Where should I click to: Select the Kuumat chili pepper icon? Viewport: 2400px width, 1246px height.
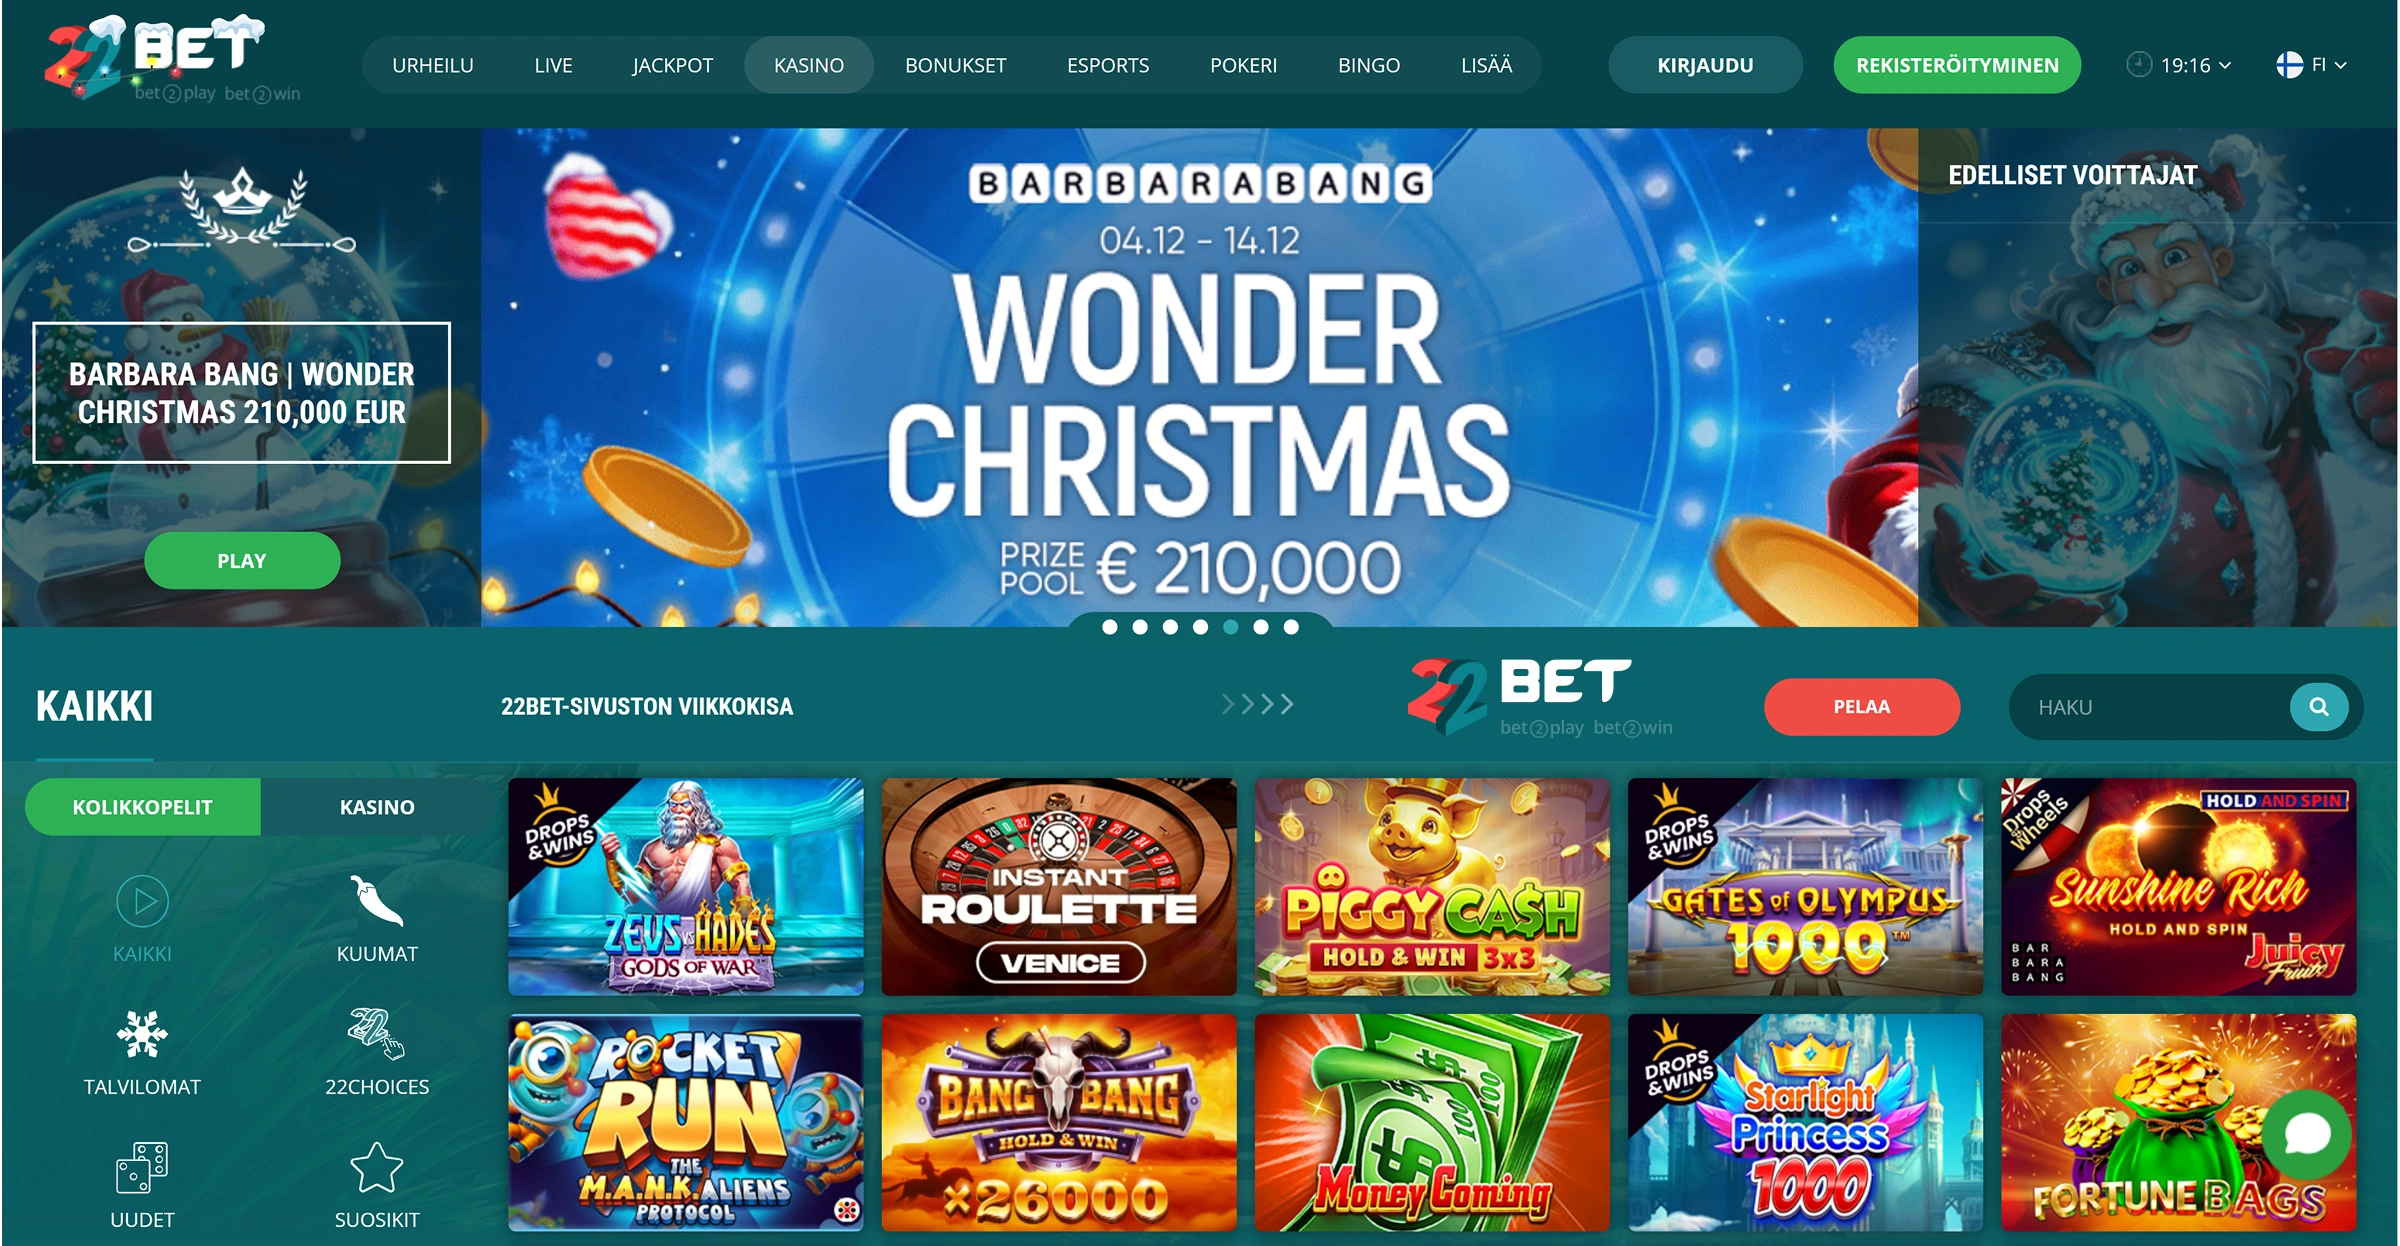pos(377,901)
